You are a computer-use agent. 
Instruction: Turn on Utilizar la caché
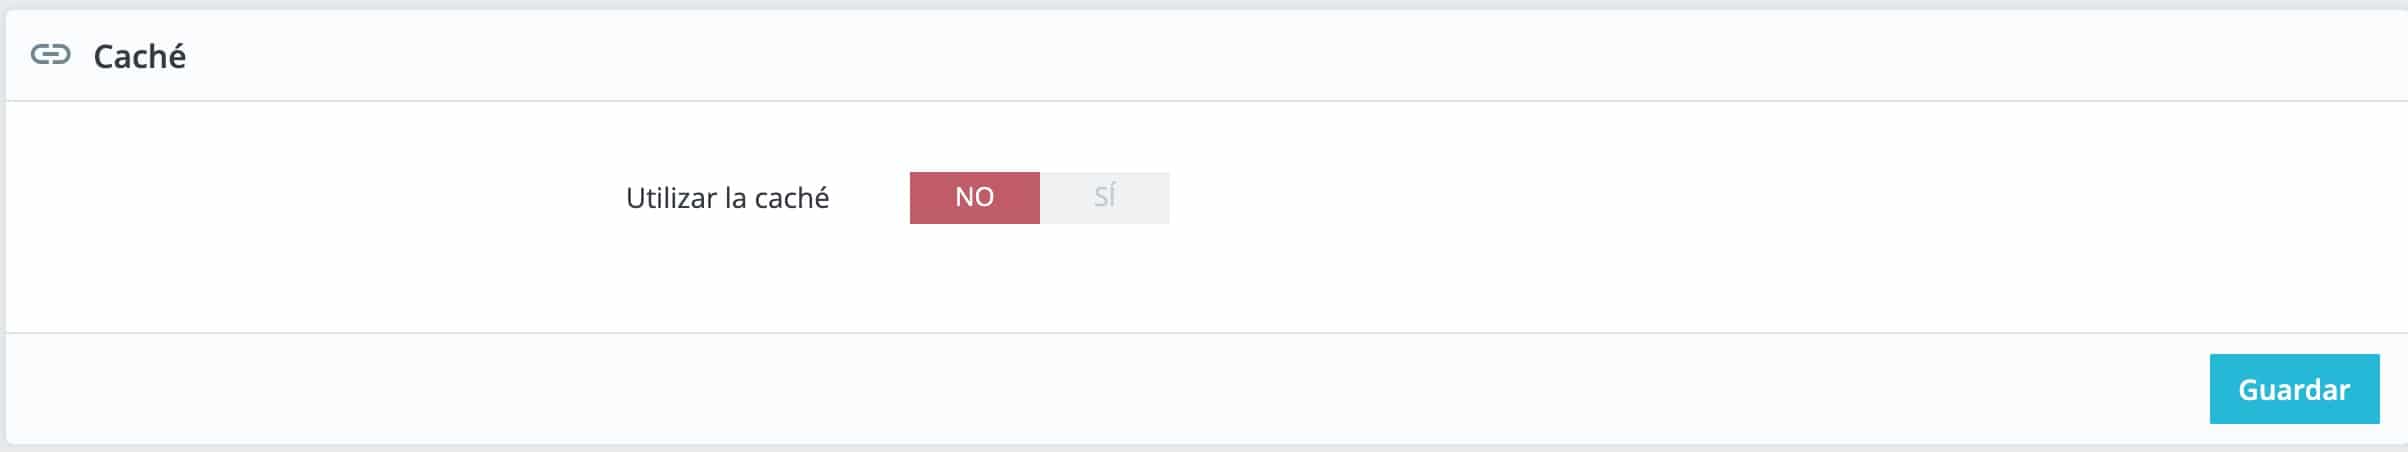pyautogui.click(x=1104, y=197)
